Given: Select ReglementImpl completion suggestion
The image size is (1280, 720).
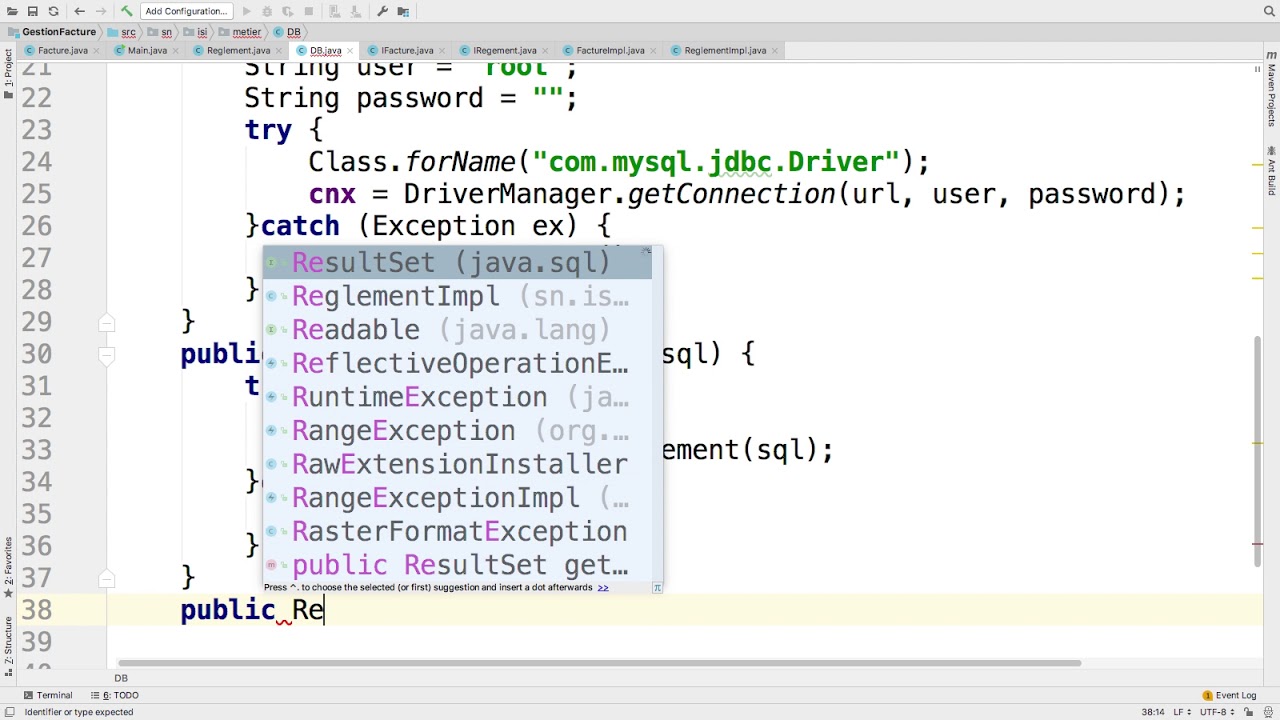Looking at the screenshot, I should [x=457, y=296].
